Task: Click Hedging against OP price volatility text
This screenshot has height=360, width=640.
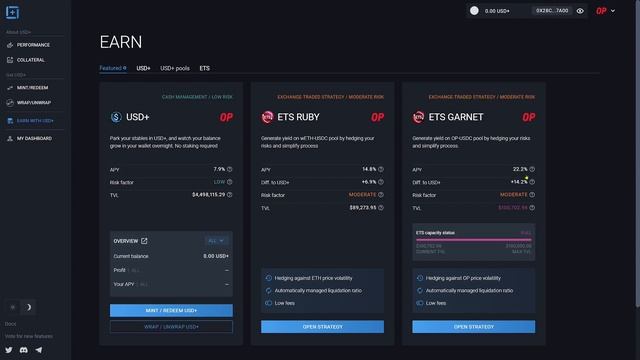Action: 463,278
